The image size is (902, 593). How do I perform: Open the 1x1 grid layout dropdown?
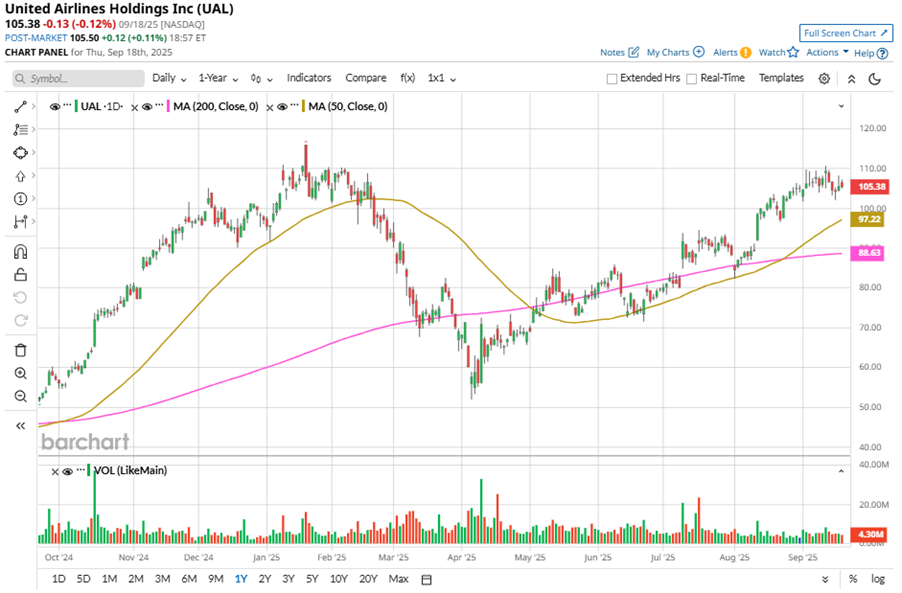(441, 78)
